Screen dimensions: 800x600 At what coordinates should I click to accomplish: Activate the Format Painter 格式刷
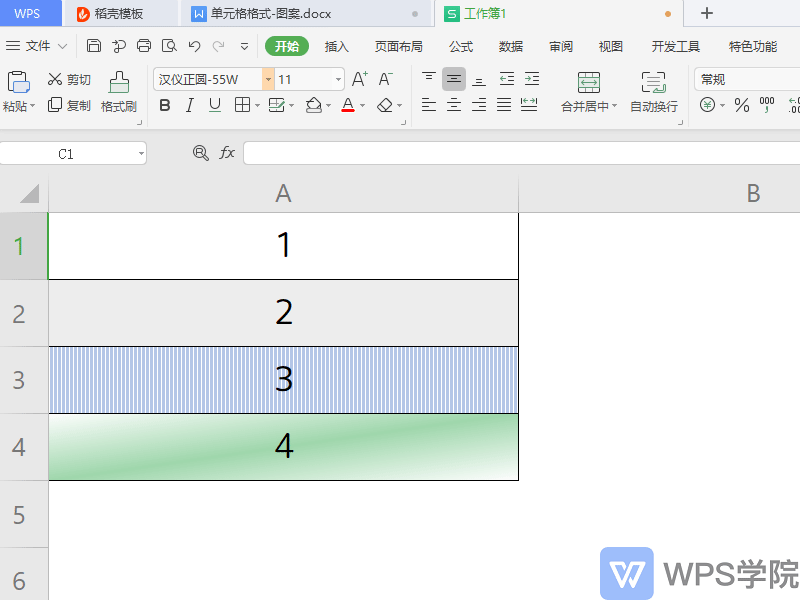coord(119,92)
